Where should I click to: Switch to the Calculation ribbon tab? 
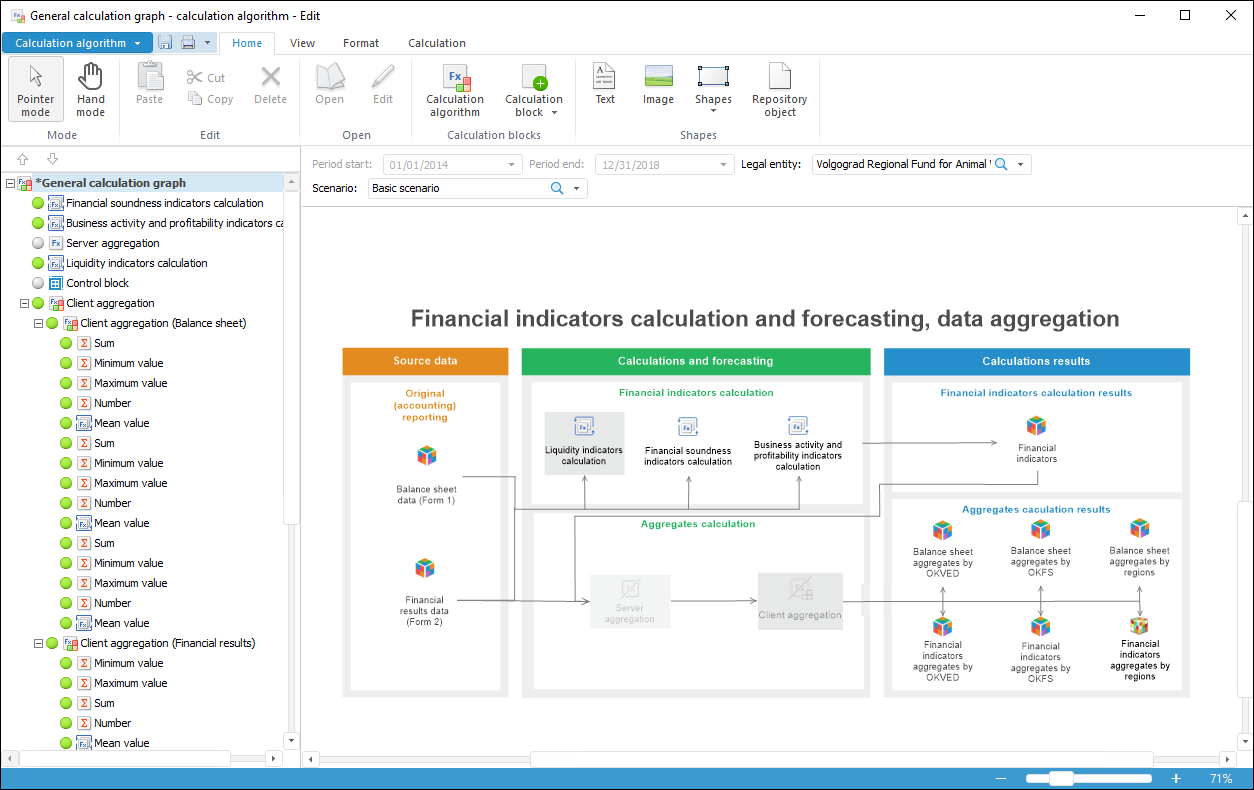point(437,43)
